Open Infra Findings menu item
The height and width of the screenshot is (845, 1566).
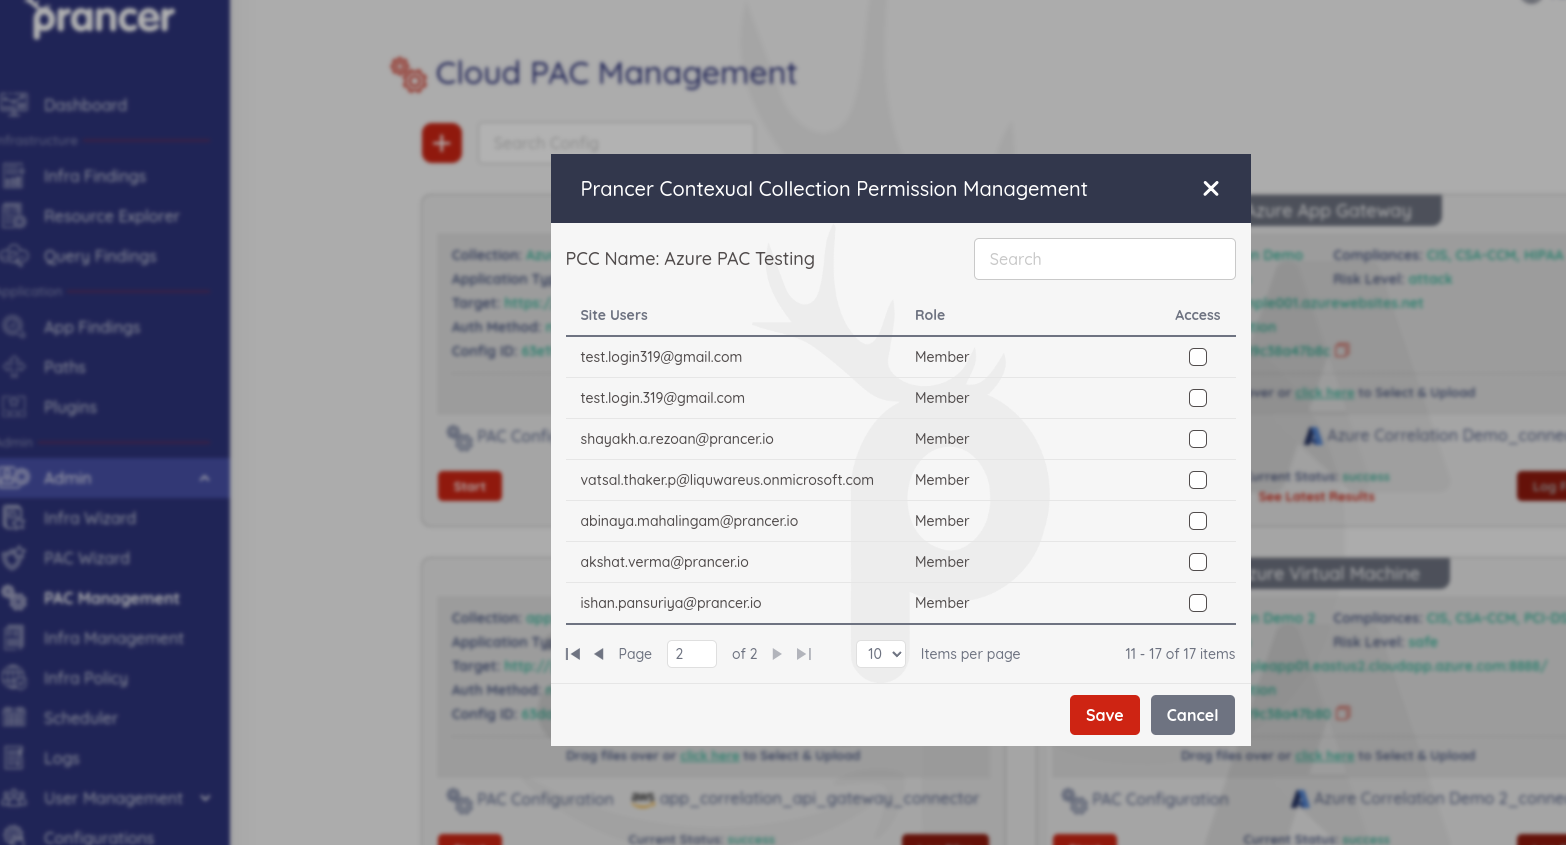point(95,176)
